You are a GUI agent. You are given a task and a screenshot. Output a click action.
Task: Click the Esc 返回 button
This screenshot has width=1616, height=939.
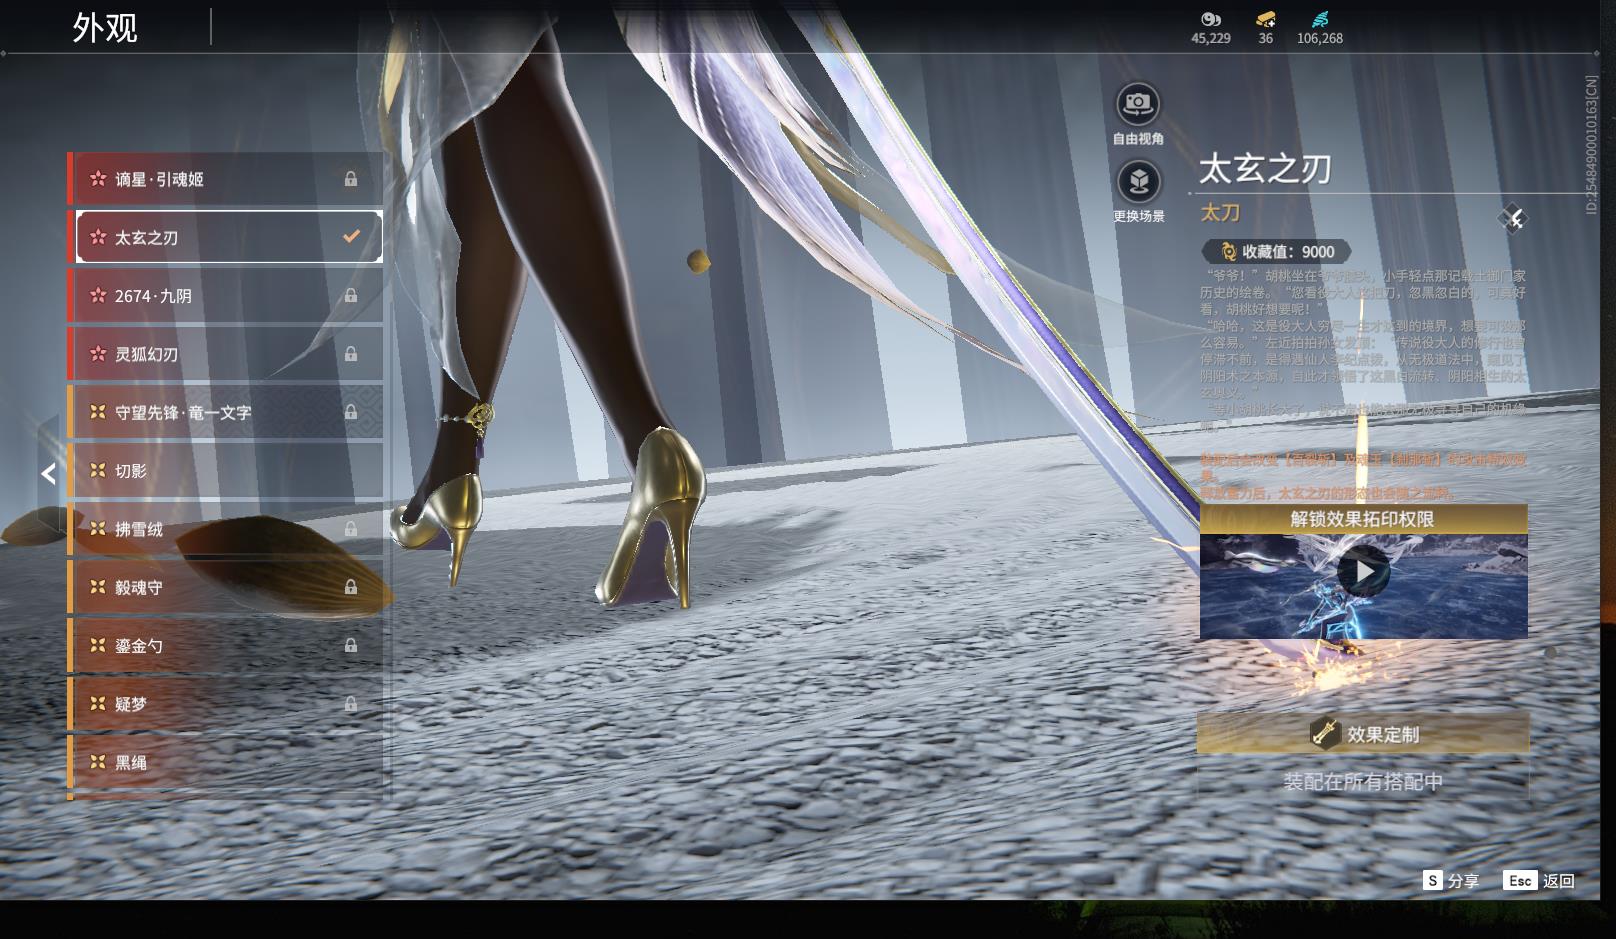(1539, 881)
